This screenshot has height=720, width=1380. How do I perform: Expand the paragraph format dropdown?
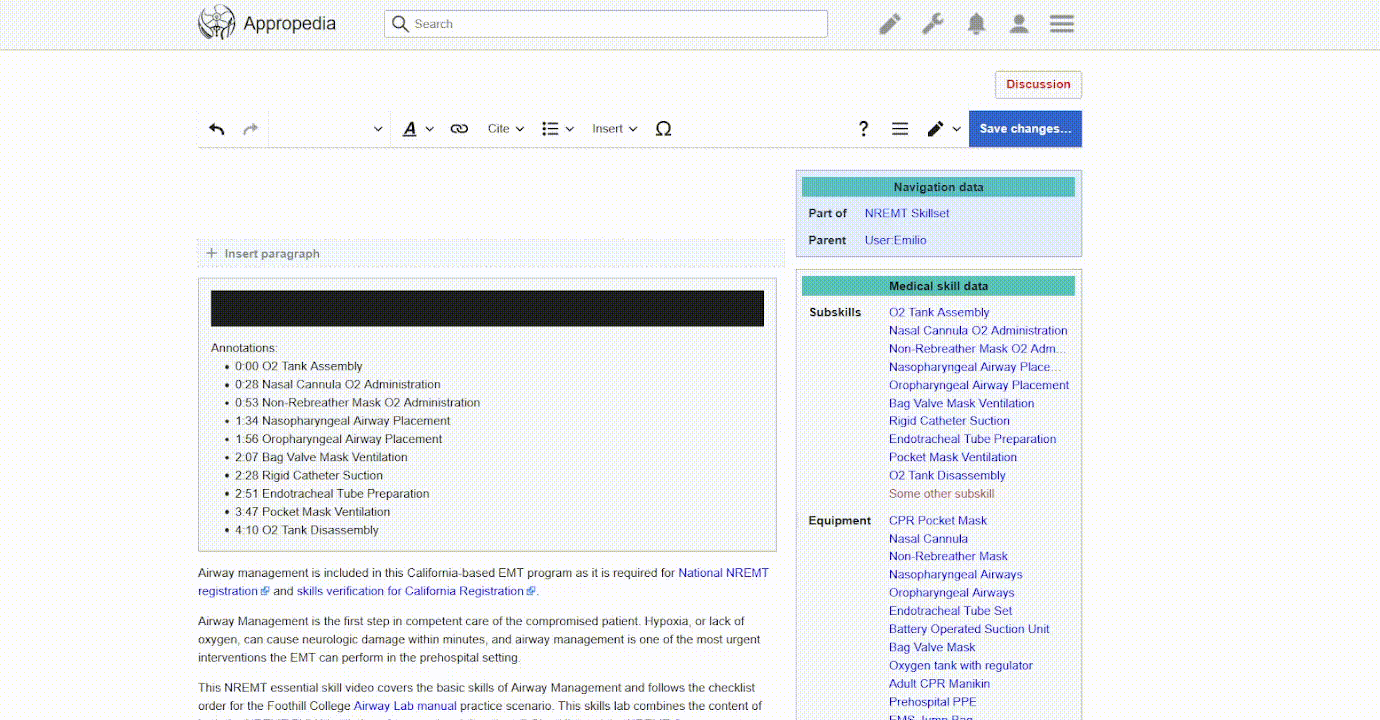click(x=328, y=129)
